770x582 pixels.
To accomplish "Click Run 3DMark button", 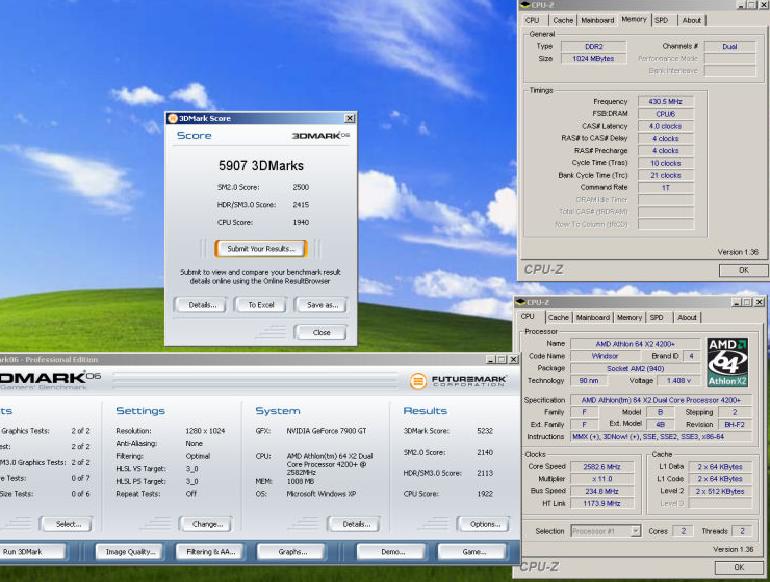I will [x=31, y=552].
